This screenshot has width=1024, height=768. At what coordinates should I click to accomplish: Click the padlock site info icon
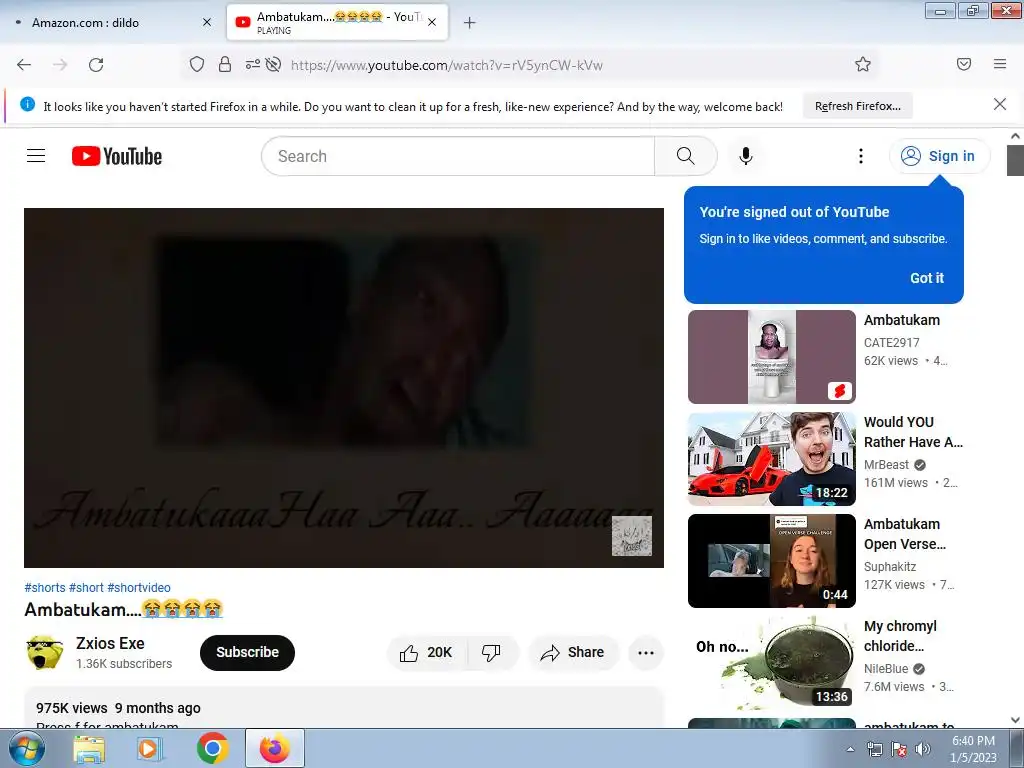pos(225,64)
